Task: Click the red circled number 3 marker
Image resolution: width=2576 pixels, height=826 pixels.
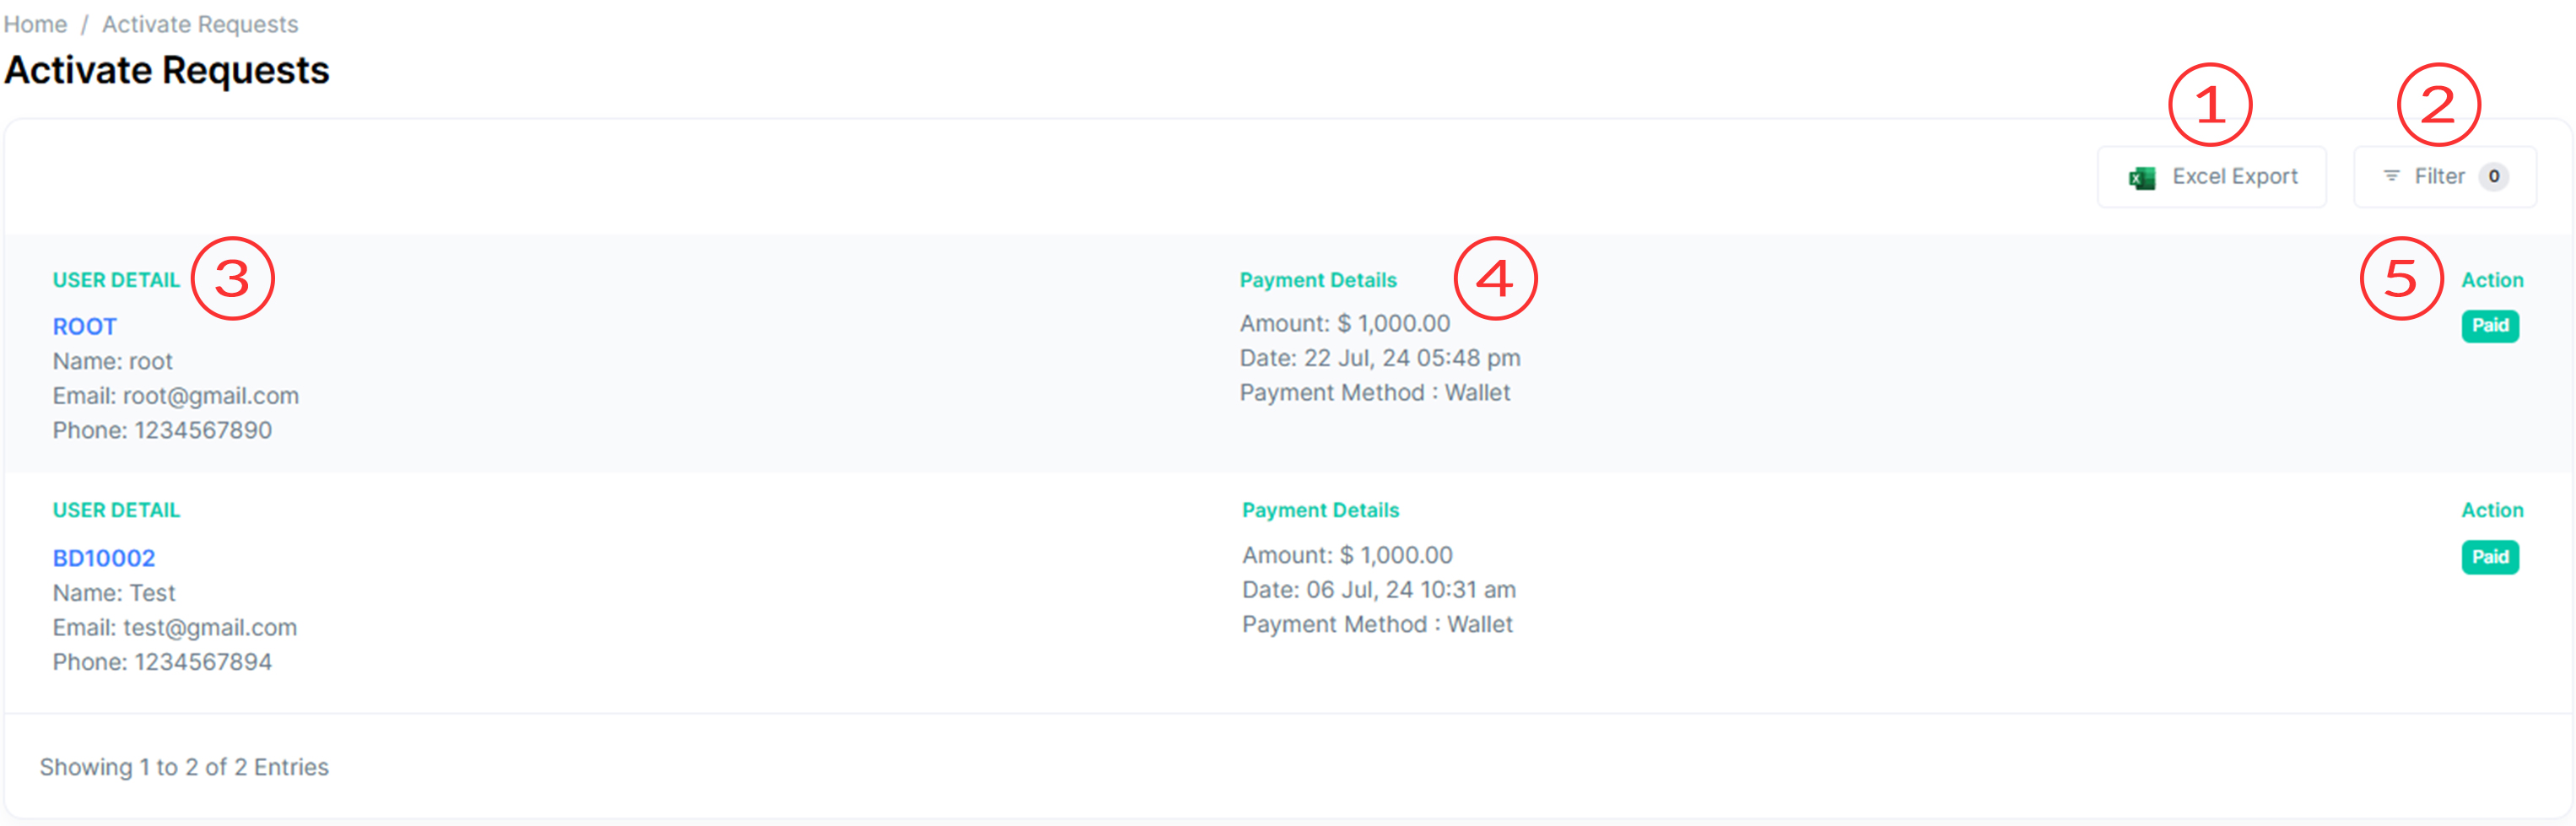Action: click(x=232, y=279)
